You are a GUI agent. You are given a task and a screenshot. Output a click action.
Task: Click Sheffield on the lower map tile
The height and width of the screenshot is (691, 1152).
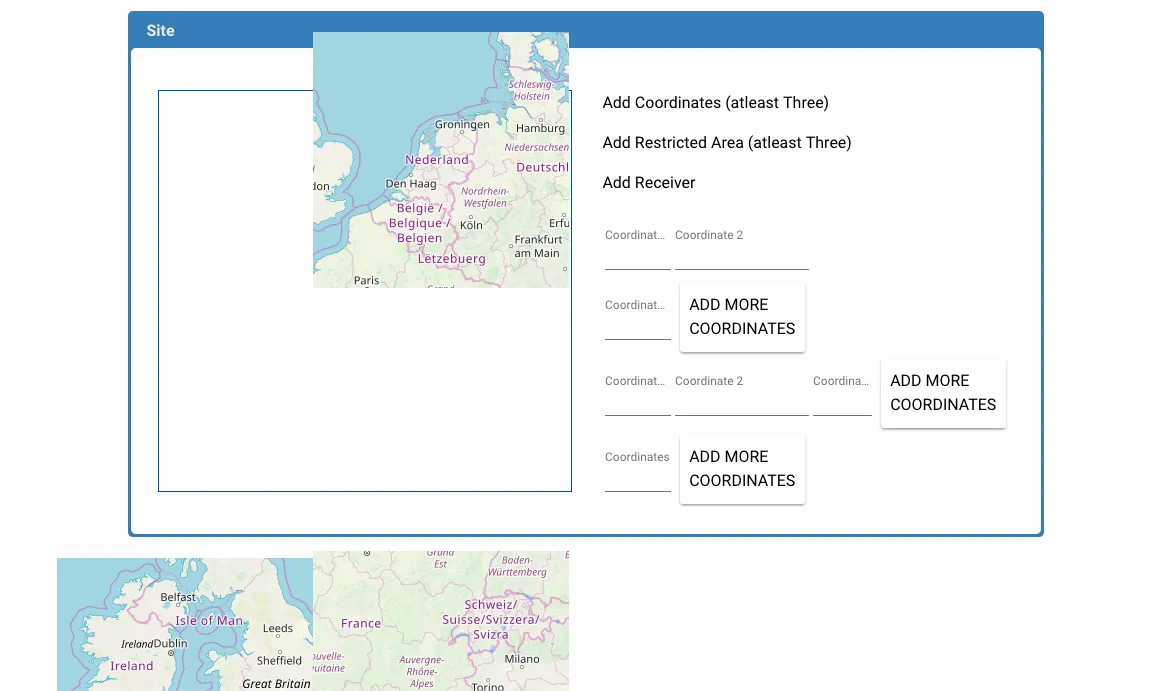tap(279, 661)
